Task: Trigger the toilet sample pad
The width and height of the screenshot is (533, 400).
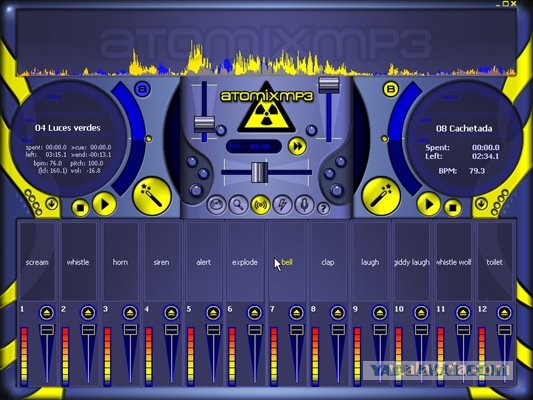Action: (x=495, y=261)
